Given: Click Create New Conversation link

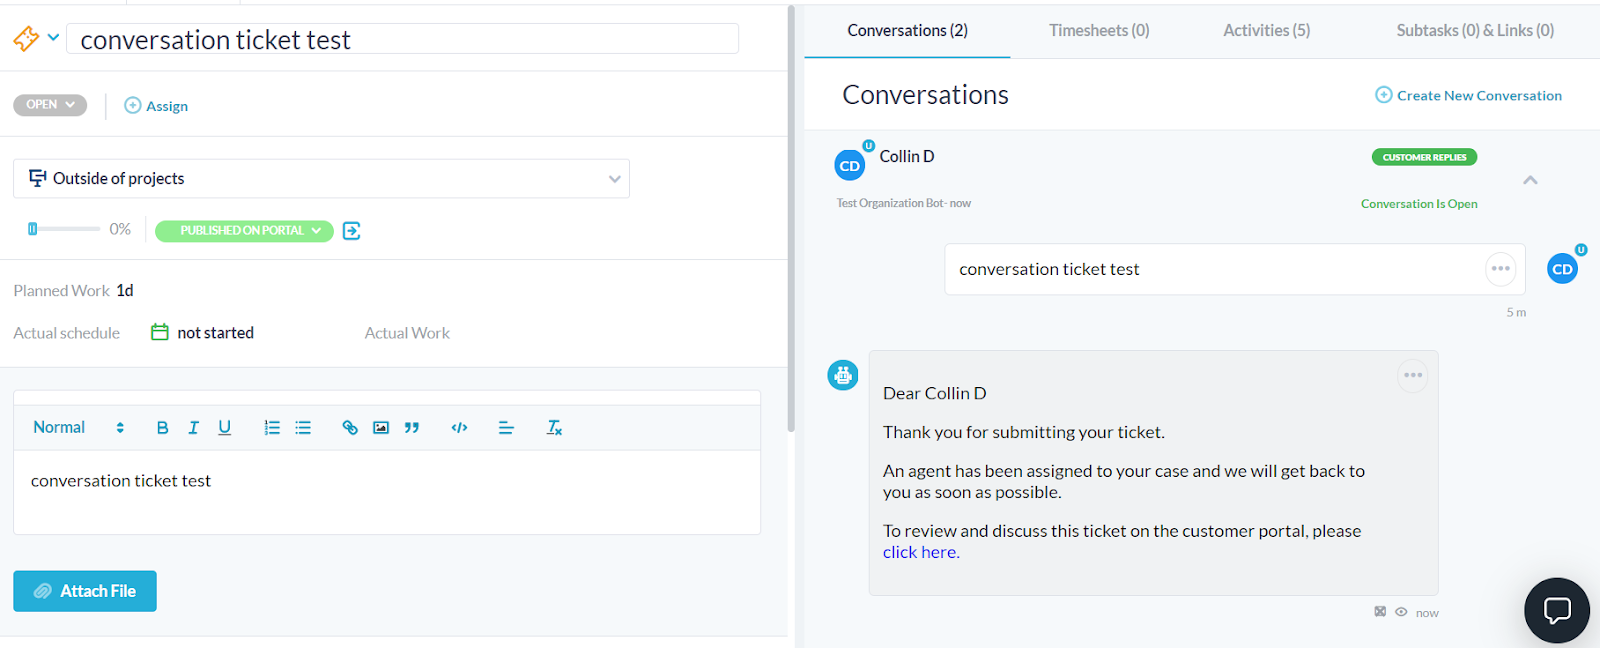Looking at the screenshot, I should coord(1468,96).
